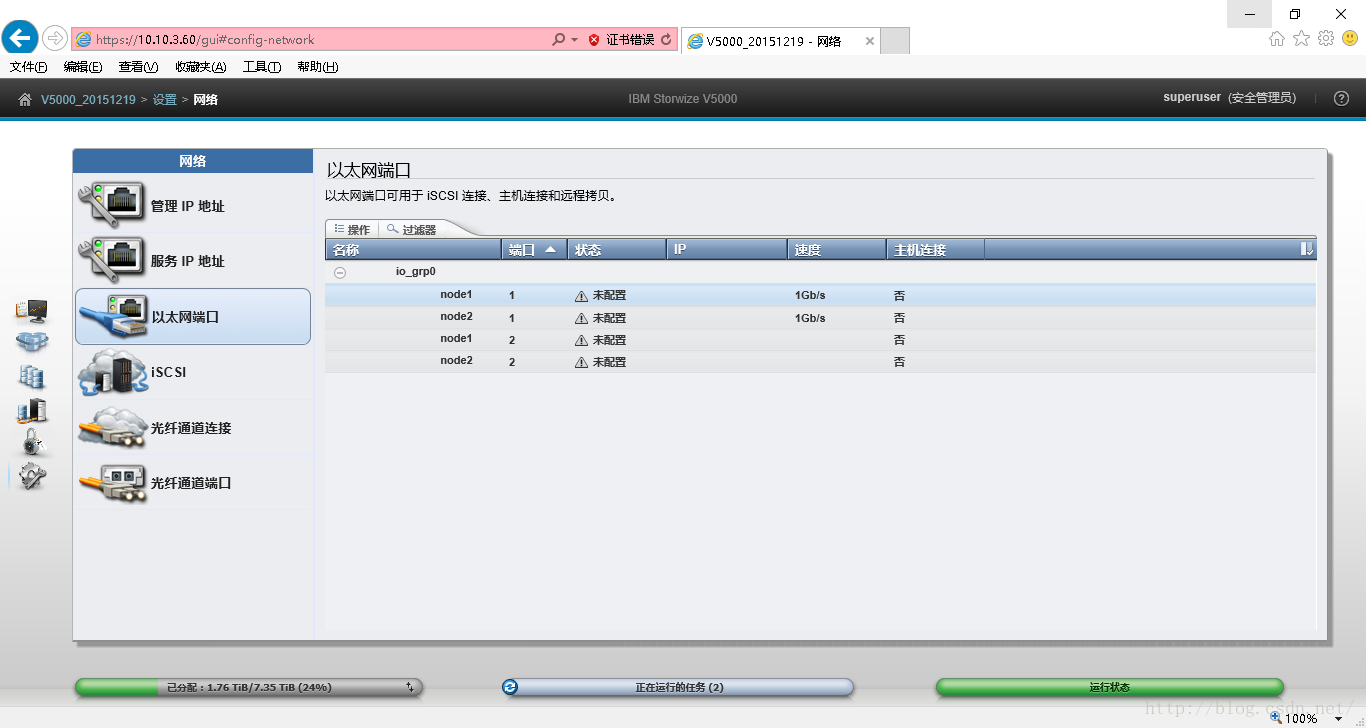The image size is (1366, 728).
Task: Open the 收藏夹(A) menu
Action: click(201, 67)
